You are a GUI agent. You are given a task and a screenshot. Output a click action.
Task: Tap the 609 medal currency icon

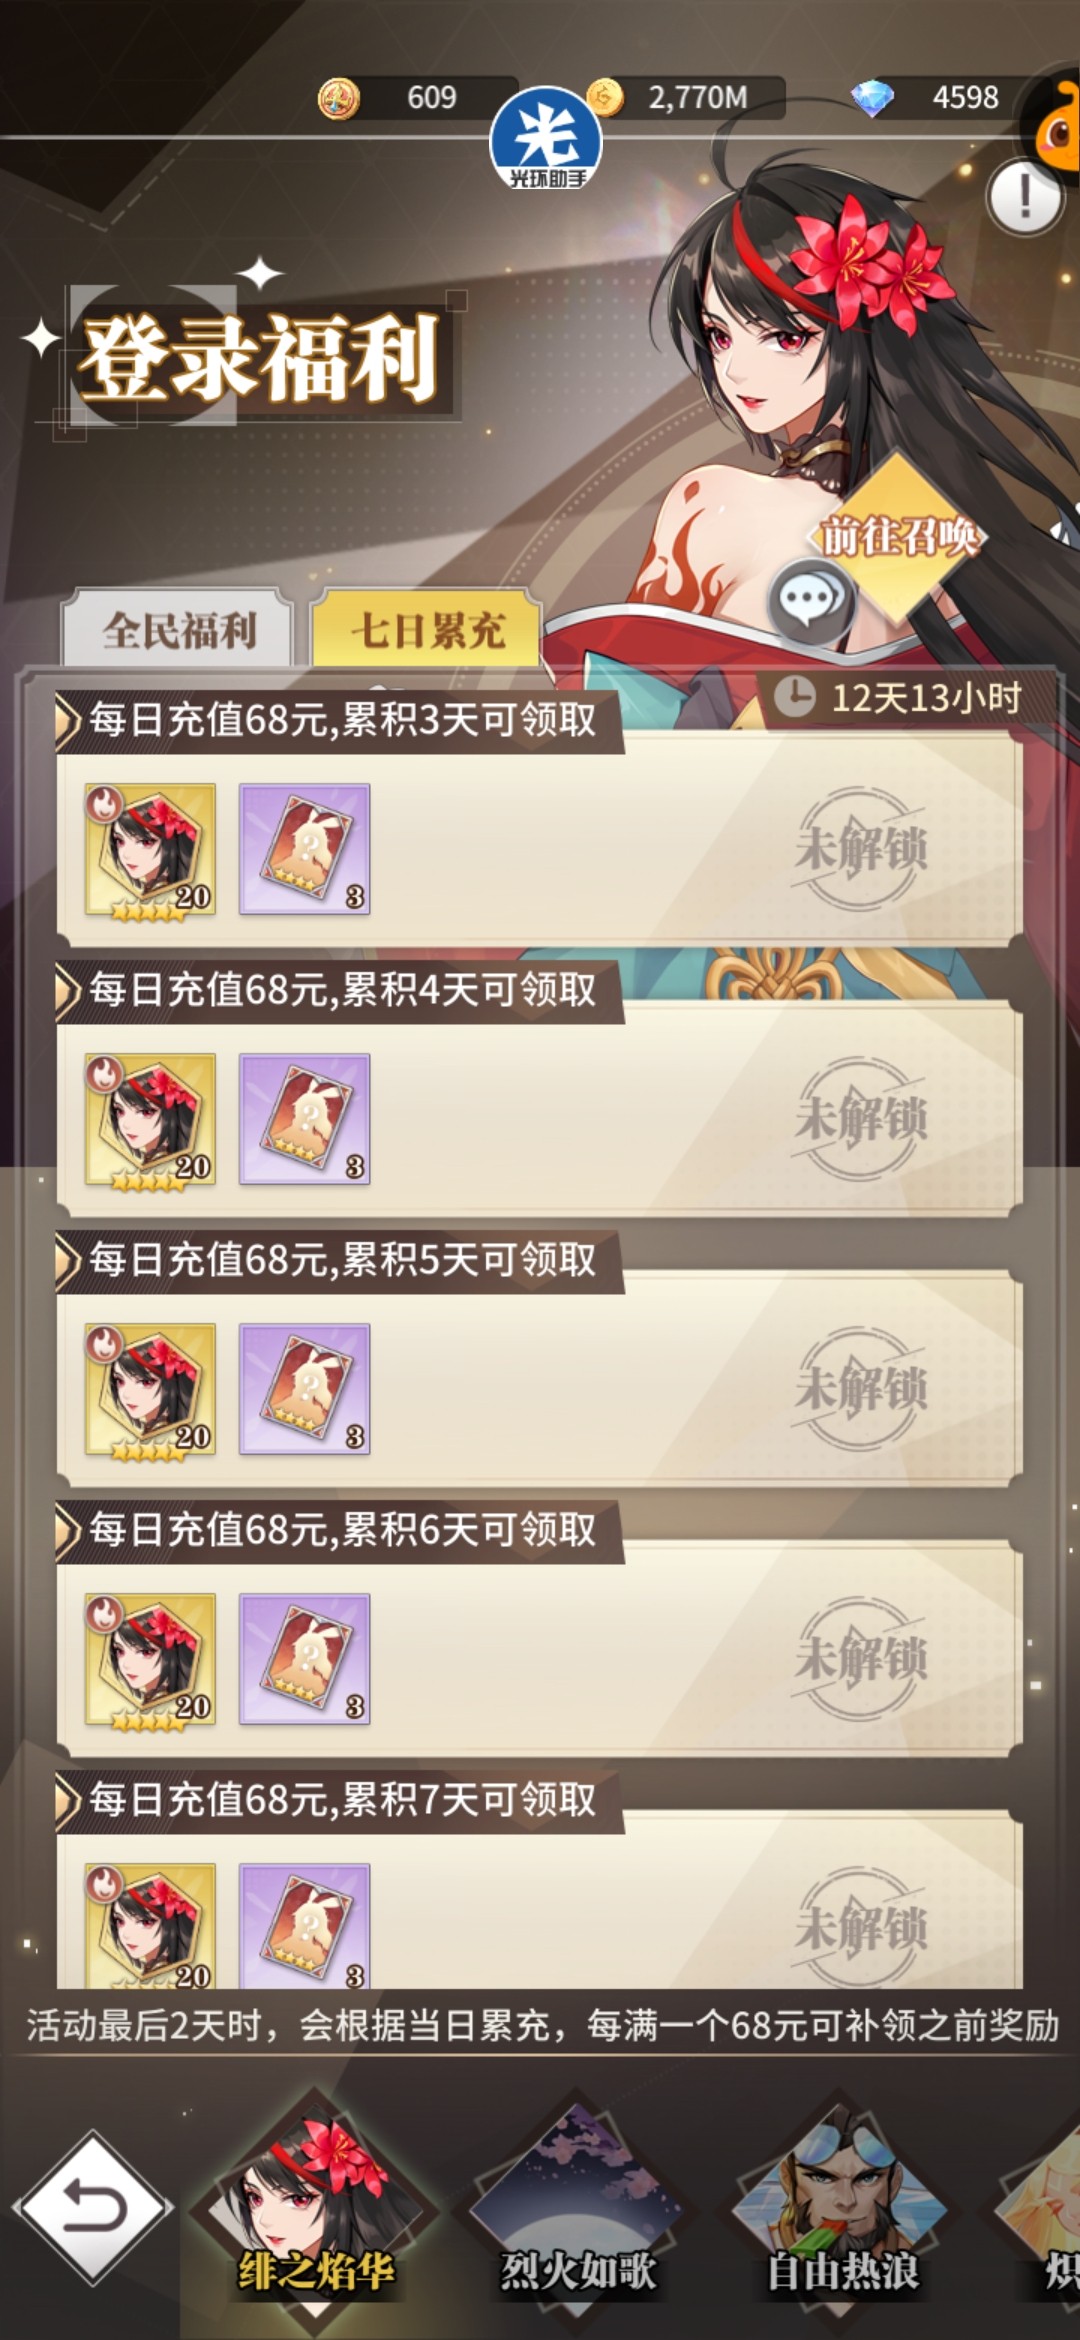click(x=338, y=98)
